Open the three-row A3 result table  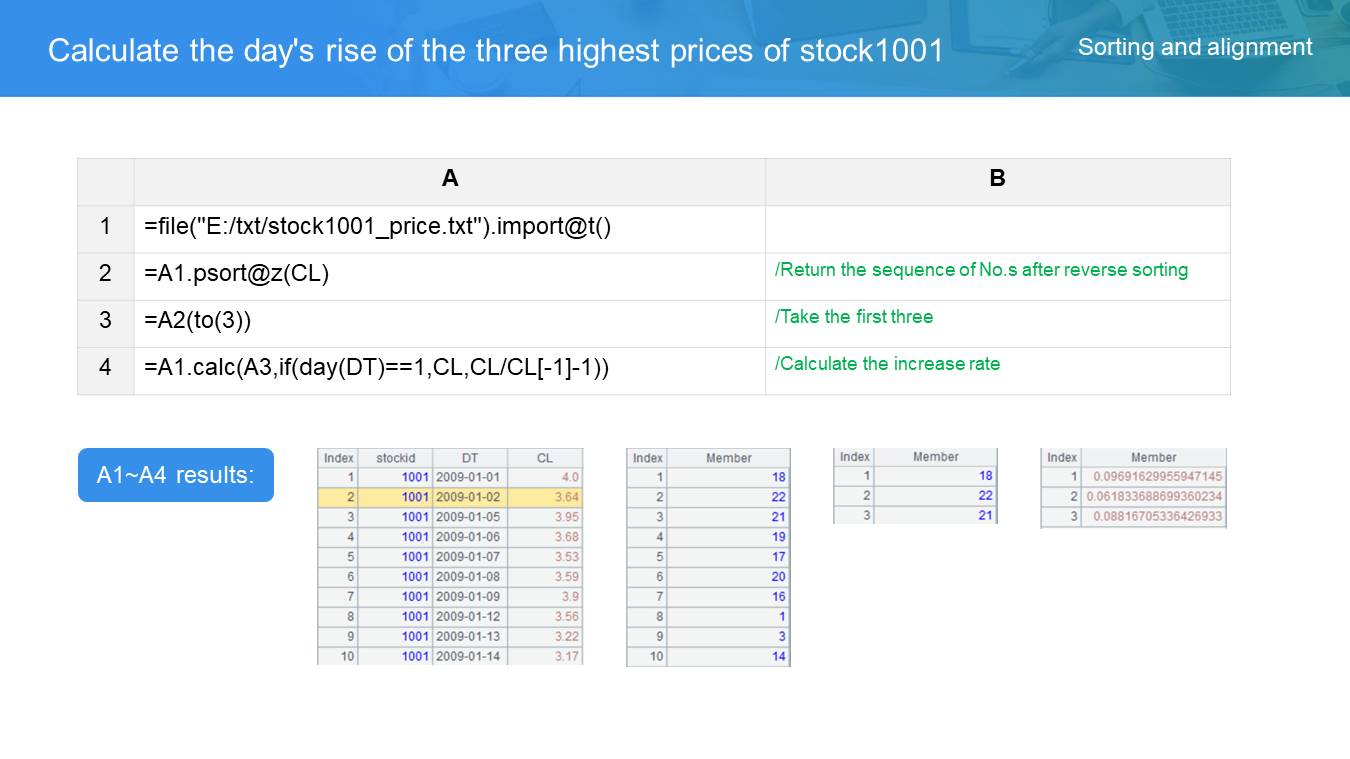pyautogui.click(x=915, y=486)
